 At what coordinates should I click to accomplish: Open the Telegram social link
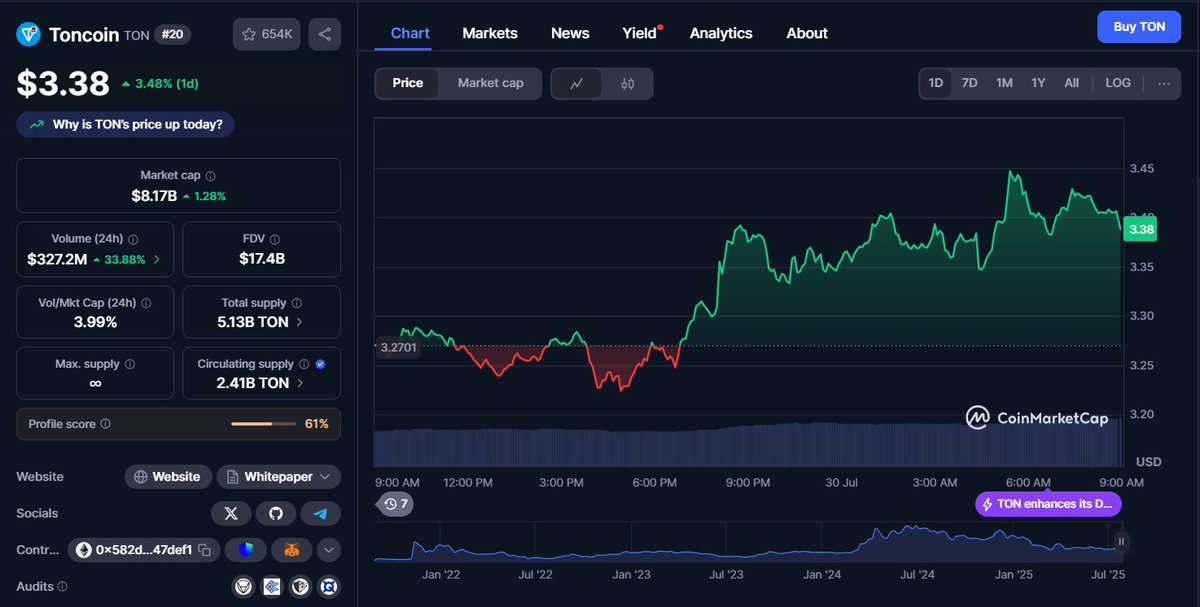coord(321,514)
